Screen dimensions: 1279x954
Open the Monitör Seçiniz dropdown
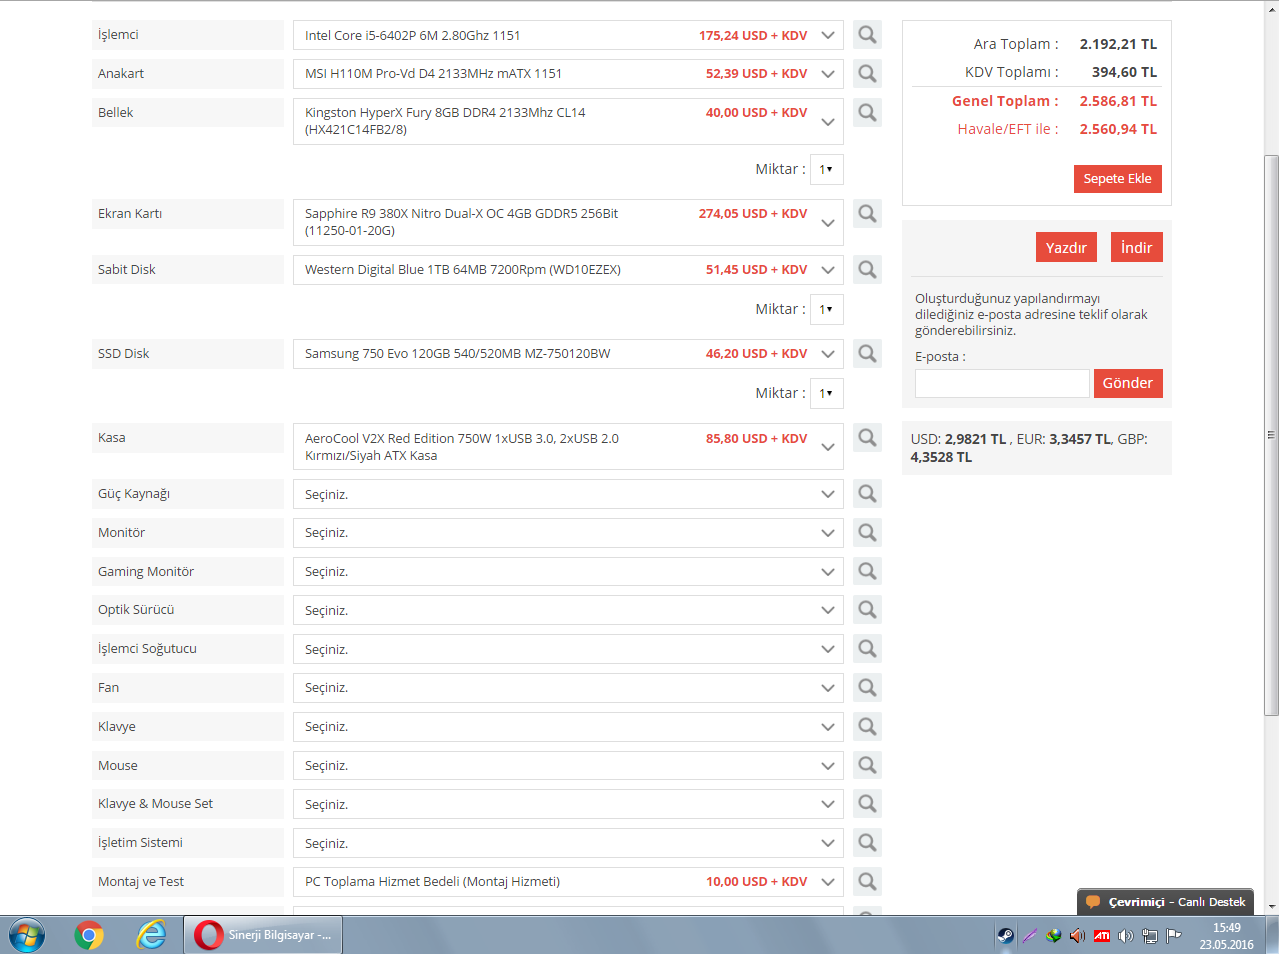coord(568,533)
